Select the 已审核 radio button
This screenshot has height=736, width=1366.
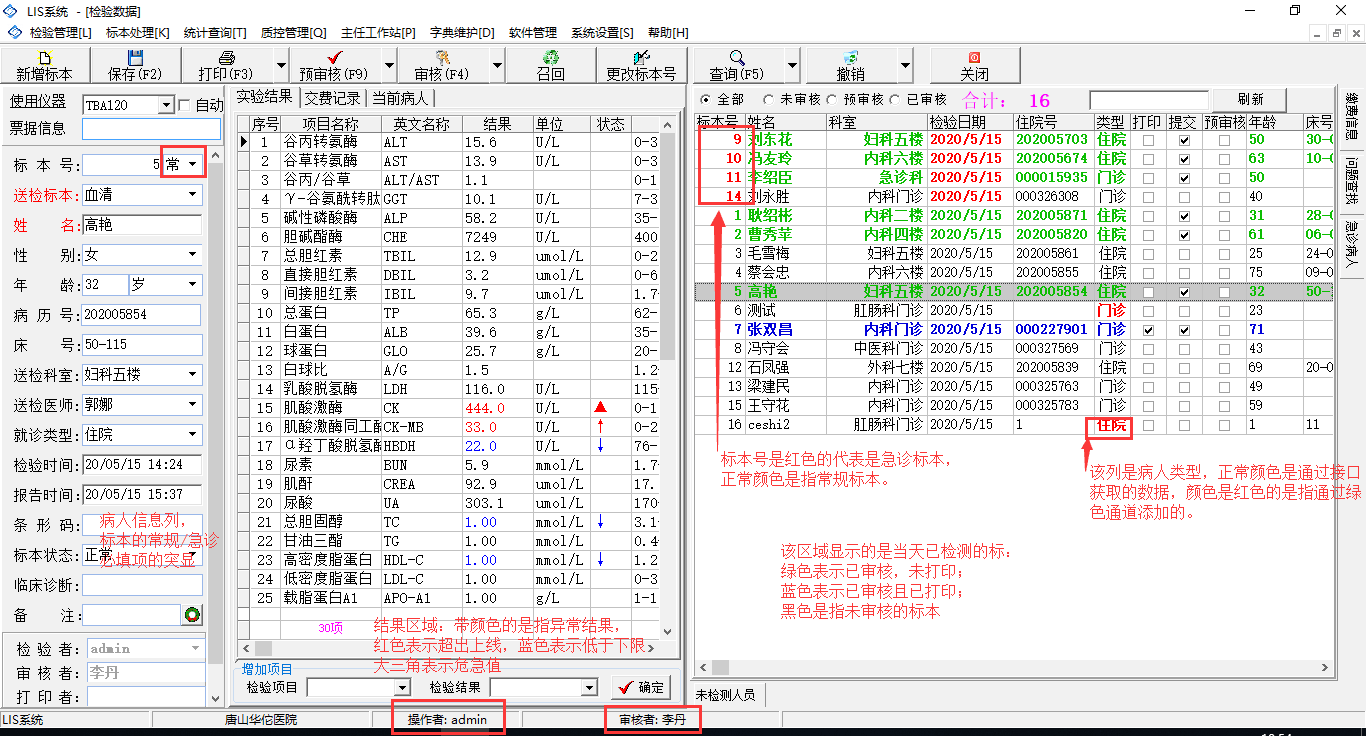(x=893, y=100)
